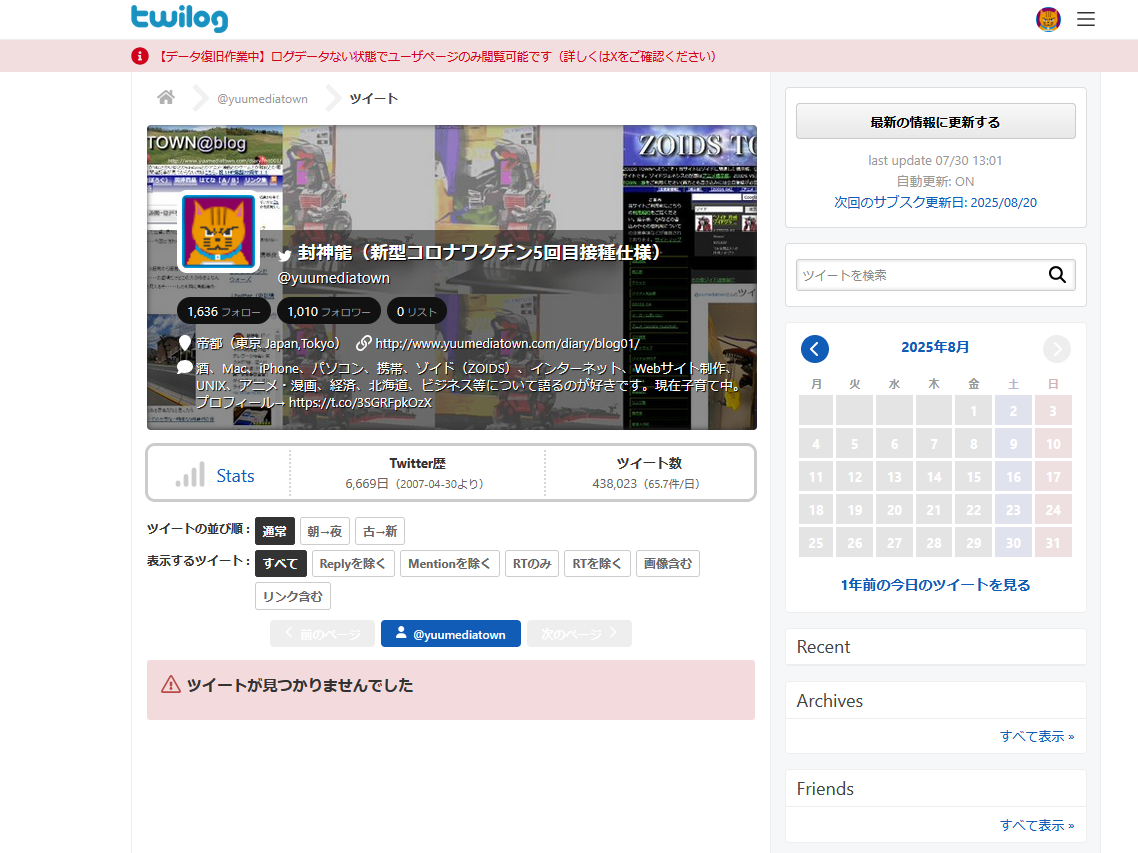Select the RTのみ filter
This screenshot has height=853, width=1138.
point(531,563)
